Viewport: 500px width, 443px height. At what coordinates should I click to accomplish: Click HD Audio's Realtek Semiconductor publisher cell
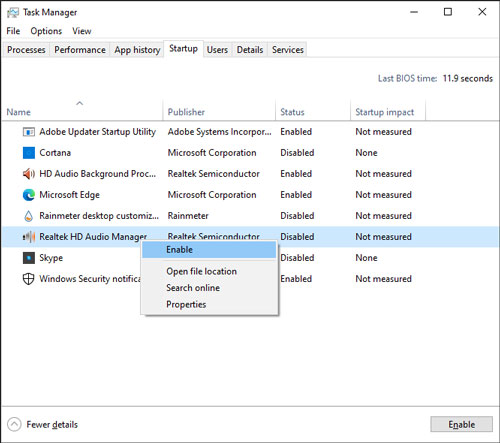point(213,174)
